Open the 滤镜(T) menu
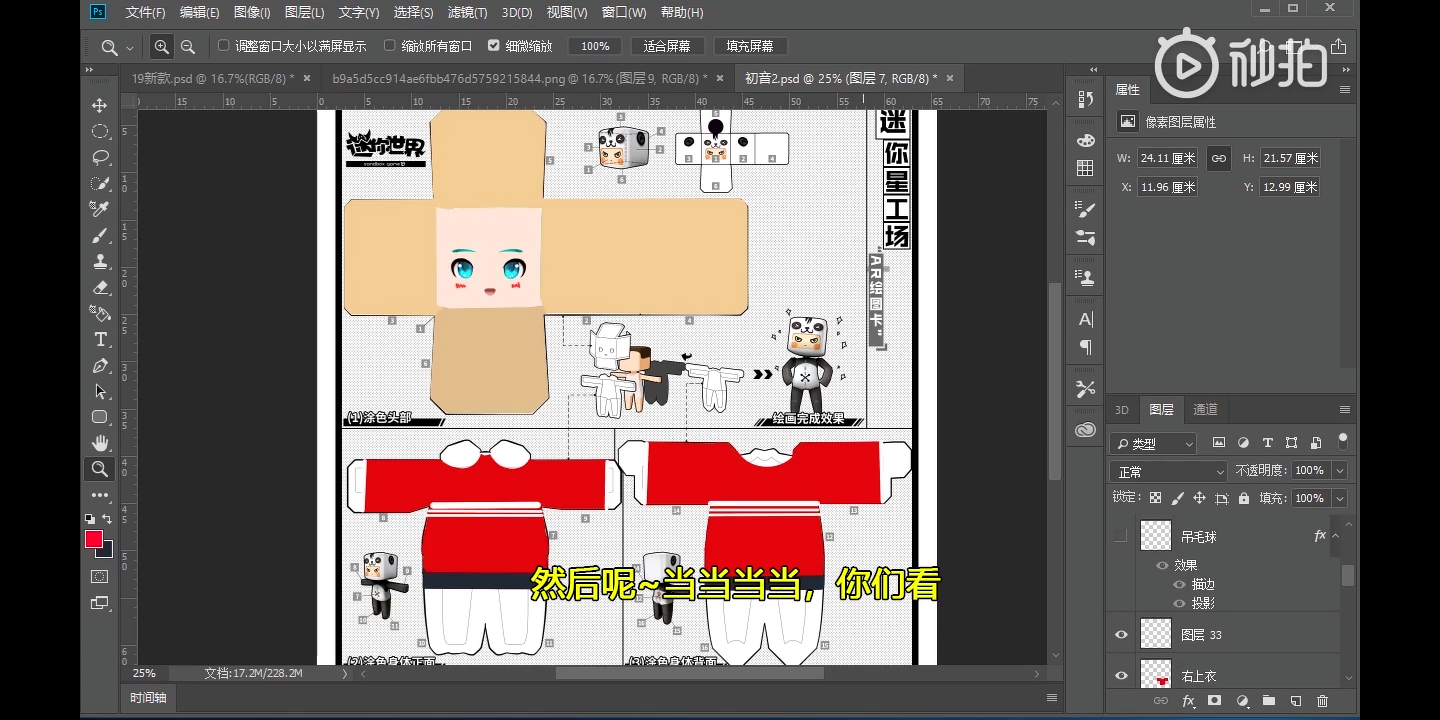The image size is (1440, 720). tap(467, 13)
